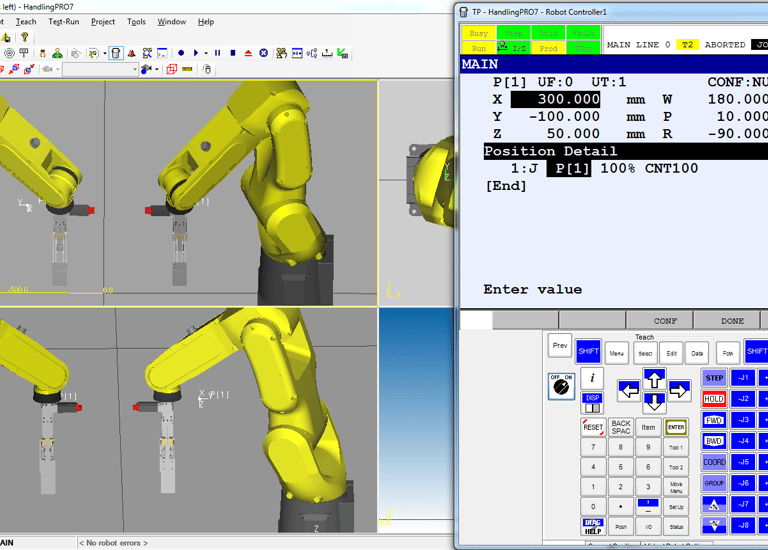Image resolution: width=768 pixels, height=550 pixels.
Task: Expand dropdown next to blue-dot view icon
Action: 157,69
